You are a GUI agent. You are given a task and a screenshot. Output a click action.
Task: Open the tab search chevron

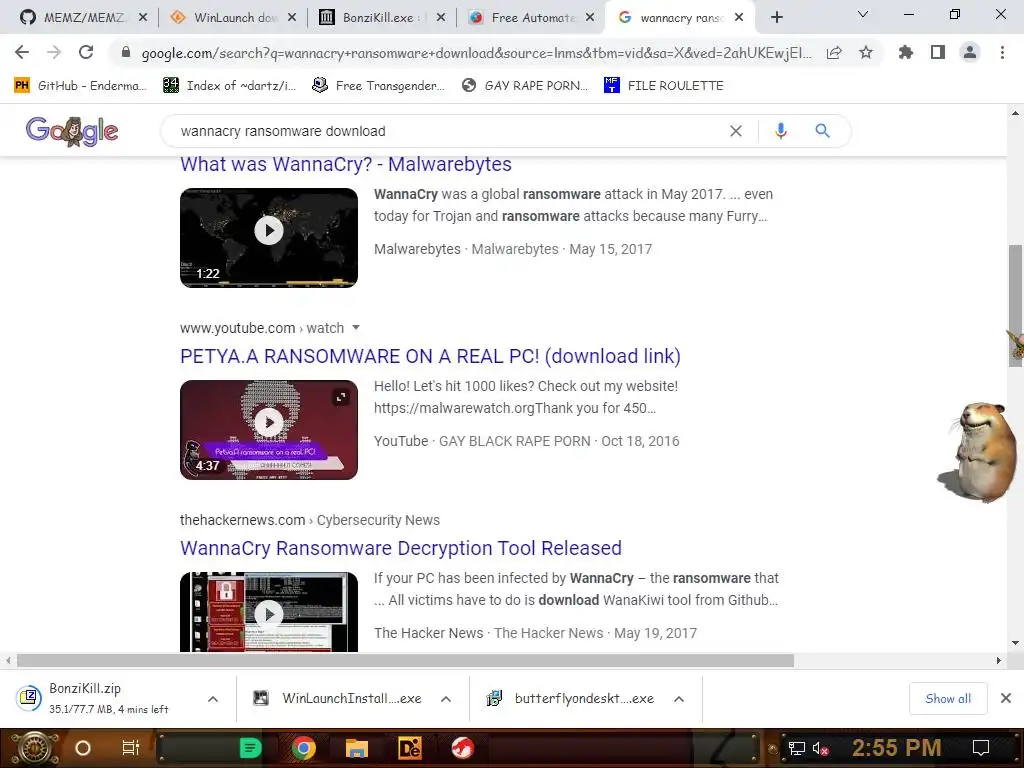pos(863,14)
